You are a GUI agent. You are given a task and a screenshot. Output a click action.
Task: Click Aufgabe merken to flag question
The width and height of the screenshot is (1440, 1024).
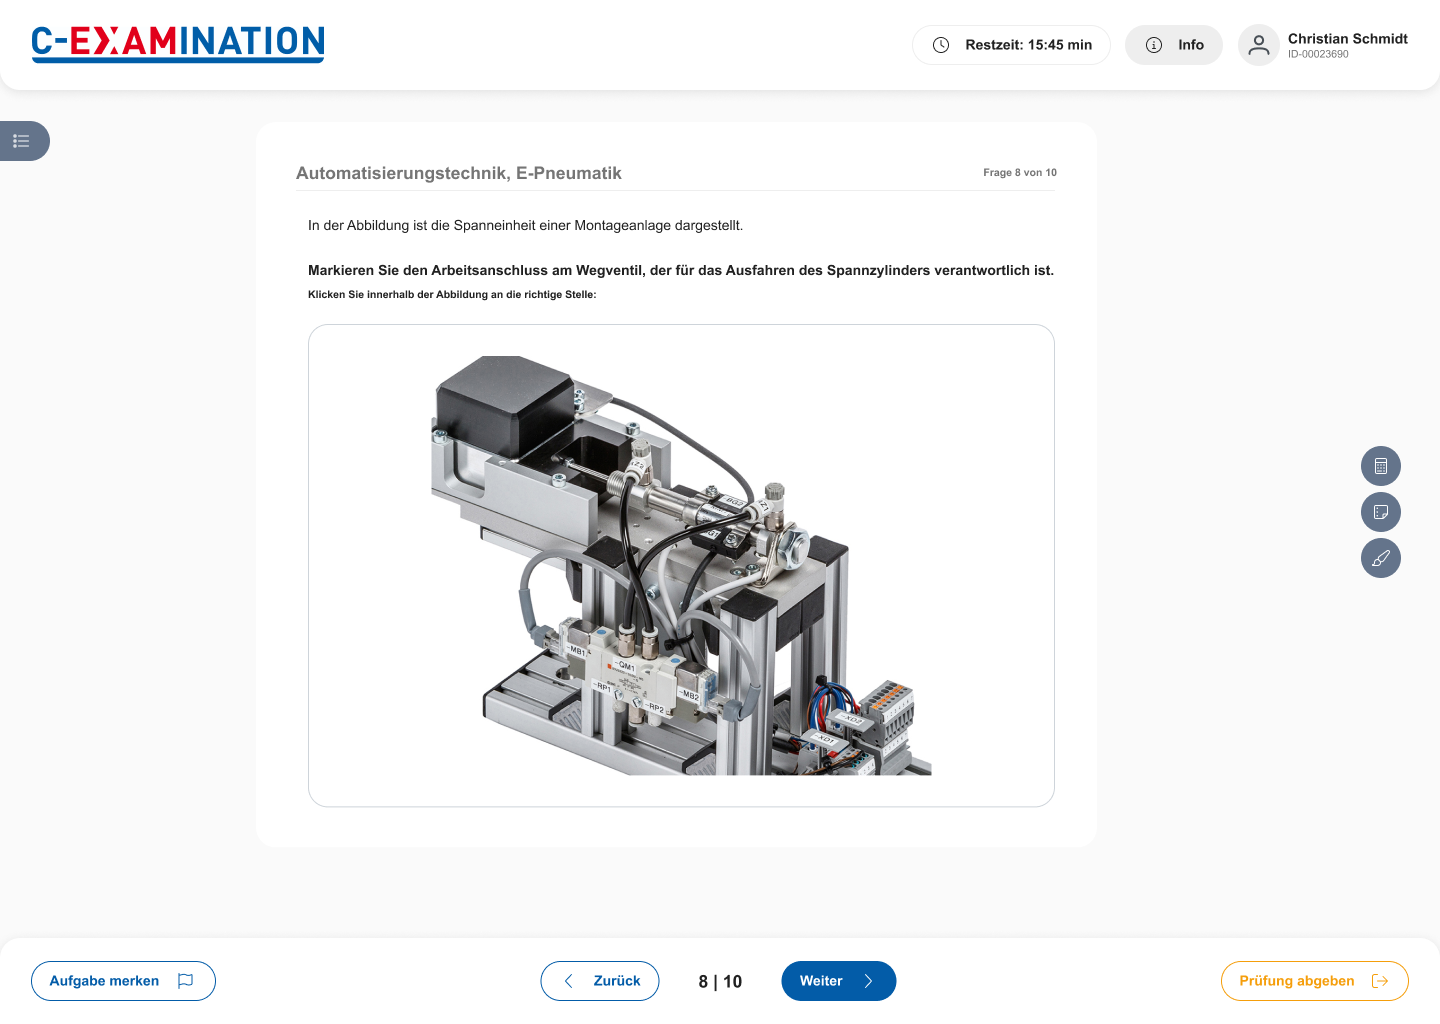(123, 981)
